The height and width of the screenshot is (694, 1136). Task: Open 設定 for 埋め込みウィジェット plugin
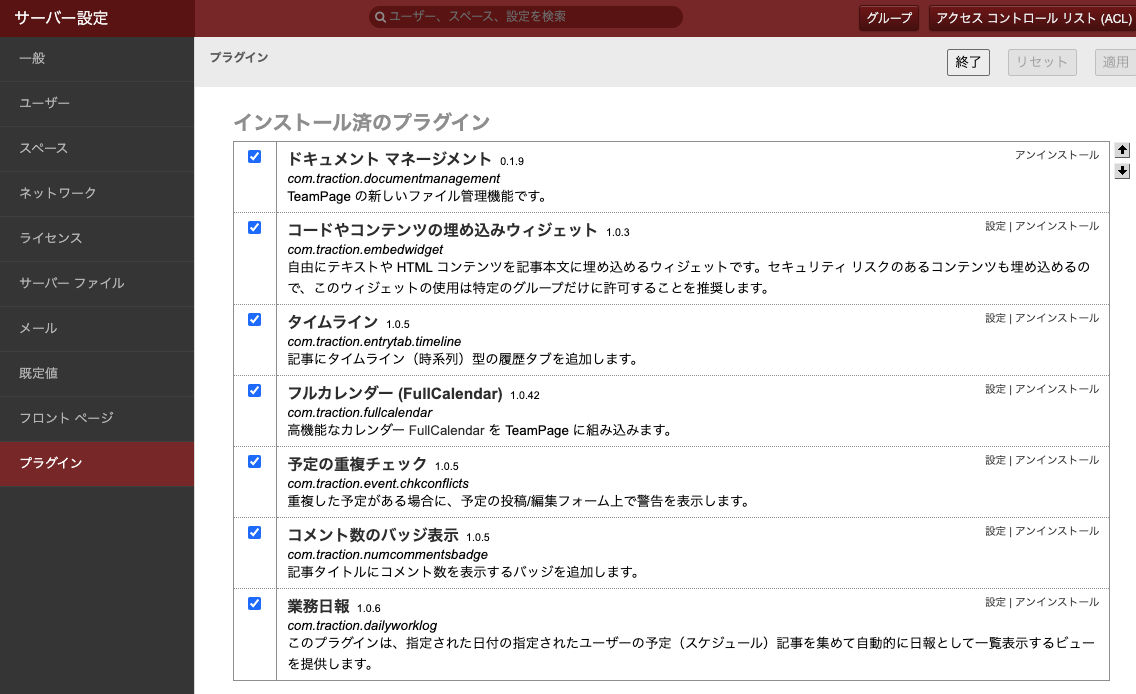pos(995,226)
